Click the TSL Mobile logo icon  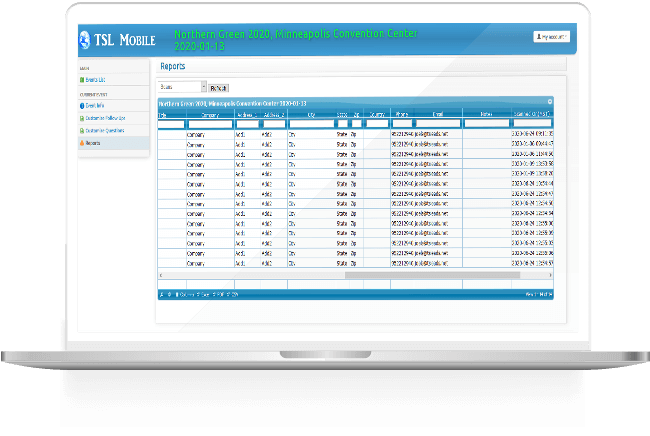87,38
